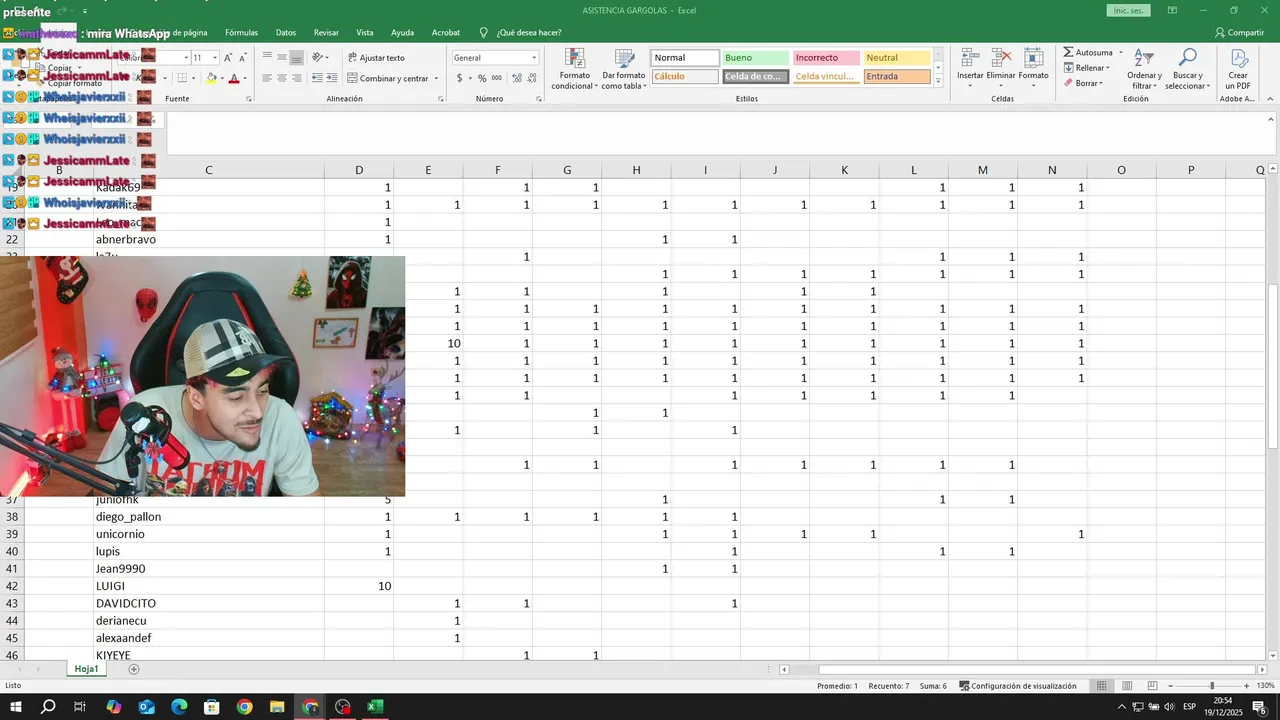The width and height of the screenshot is (1280, 720).
Task: Click the zoom slider handle
Action: coord(1212,686)
